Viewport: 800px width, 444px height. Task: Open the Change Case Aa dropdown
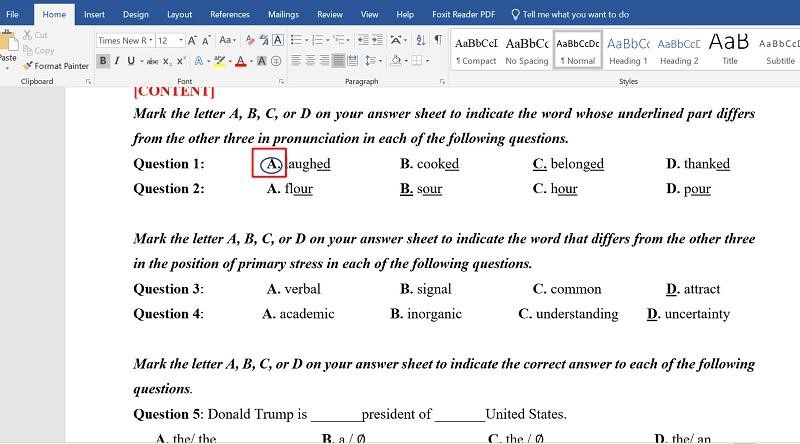[227, 40]
